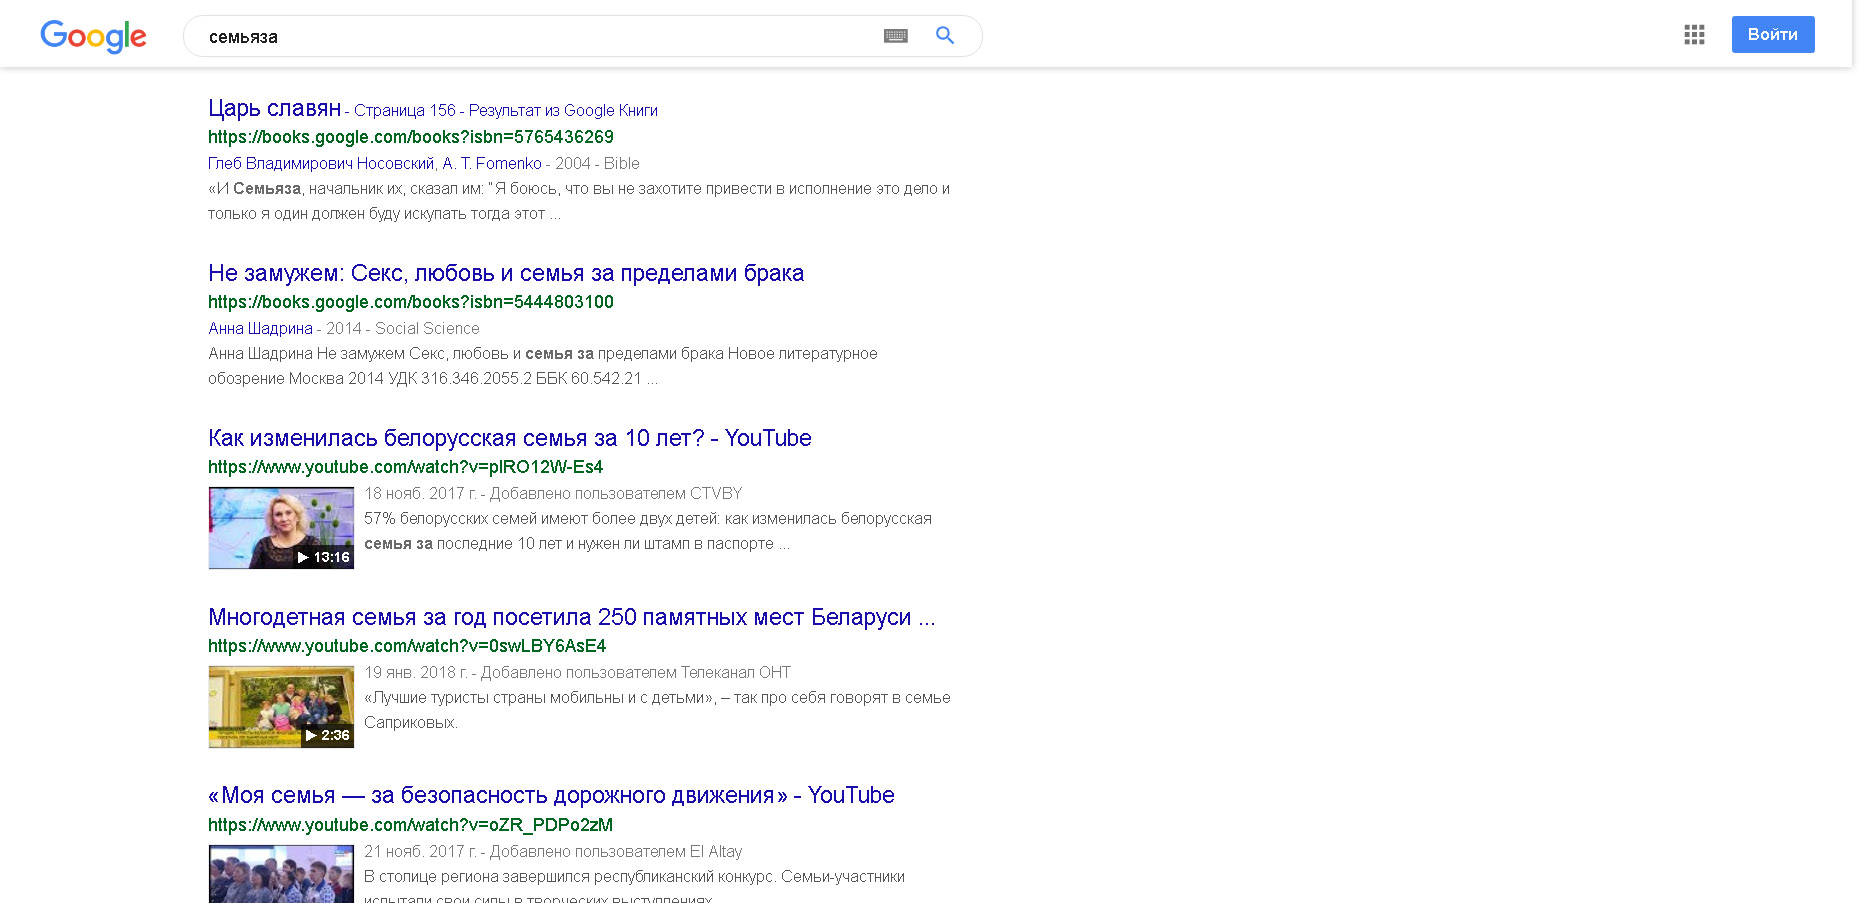Click the Войти sign-in button
Image resolution: width=1870 pixels, height=903 pixels.
[1773, 34]
